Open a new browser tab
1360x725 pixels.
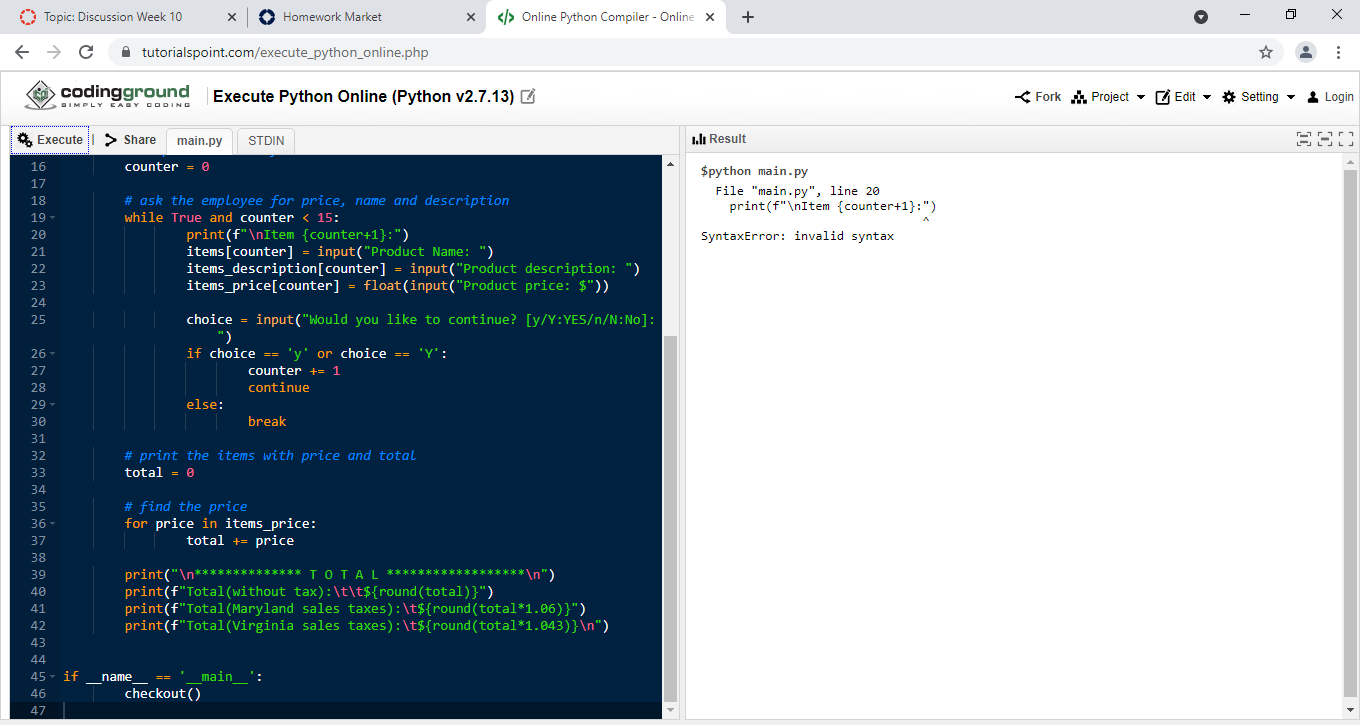[748, 17]
